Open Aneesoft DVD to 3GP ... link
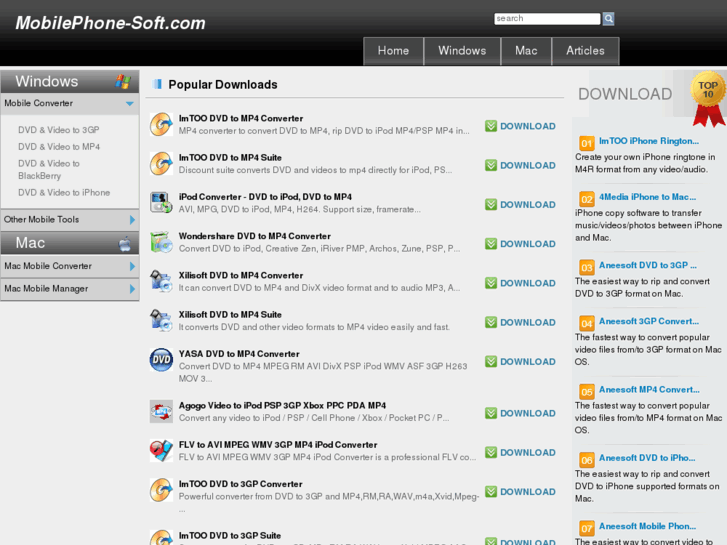 pos(648,265)
